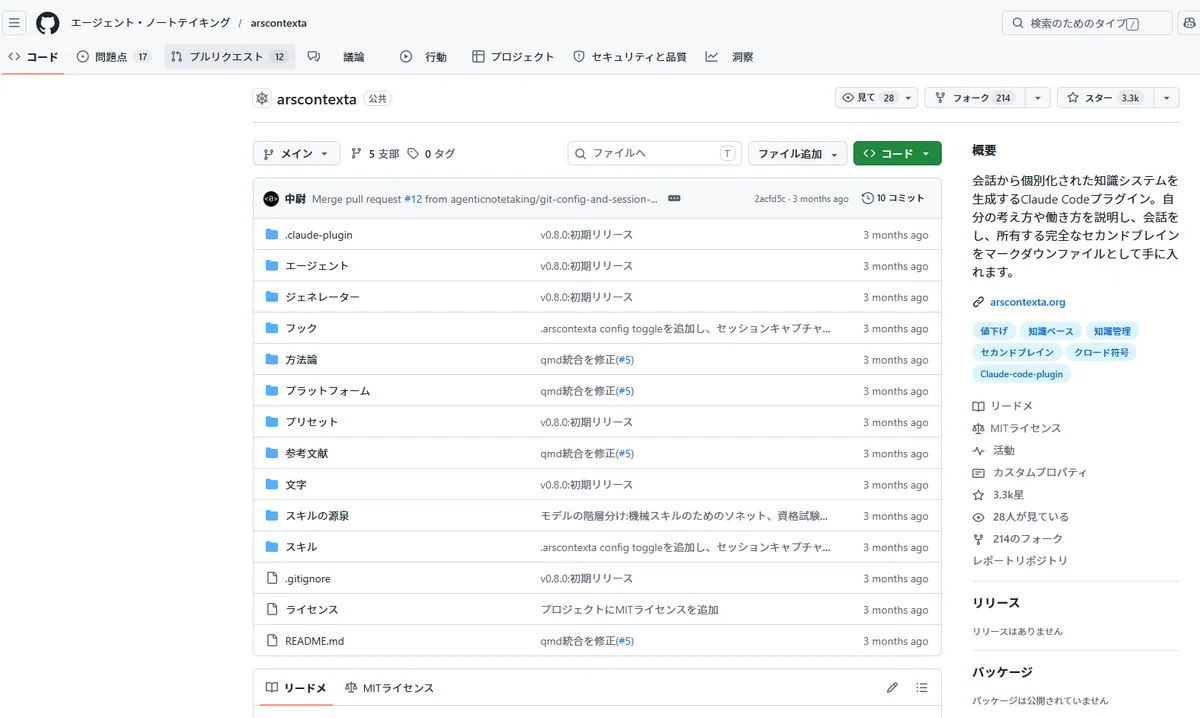Click the クロード符号 topic tag

[x=1102, y=352]
